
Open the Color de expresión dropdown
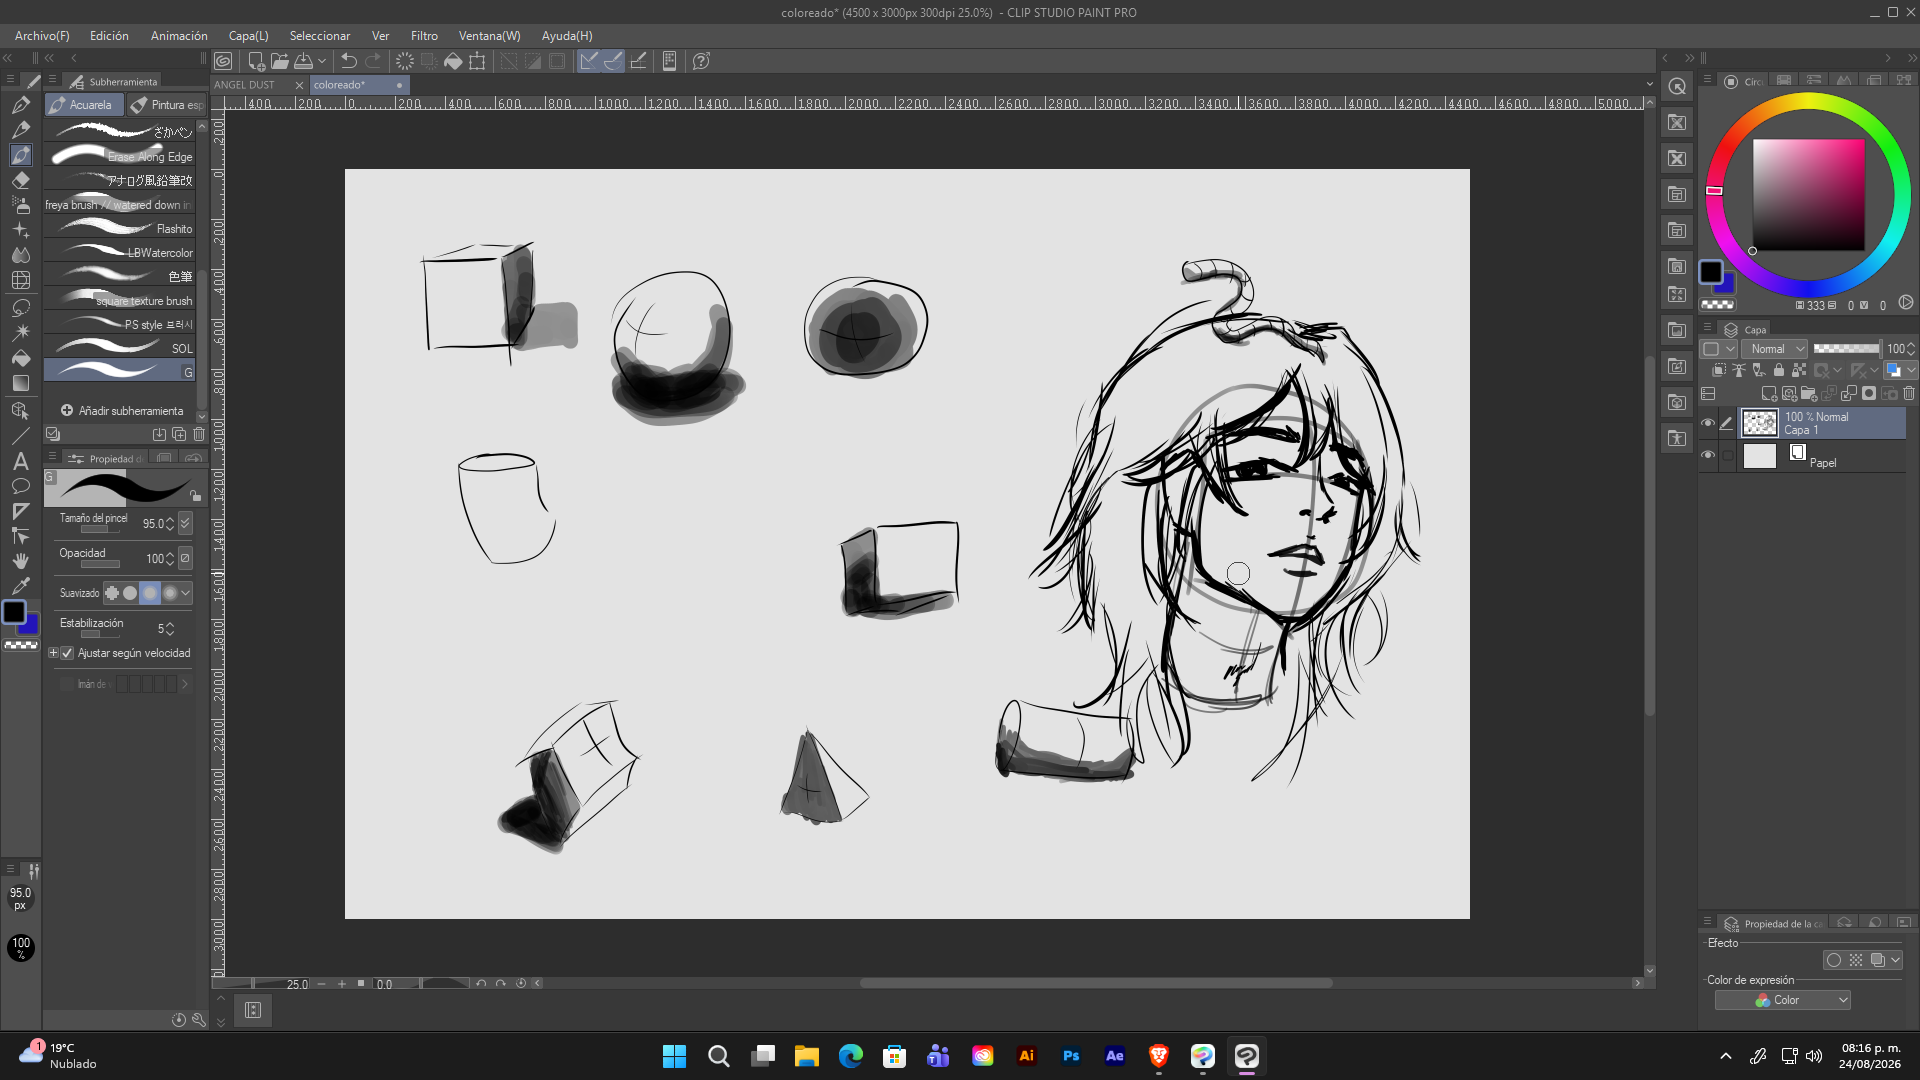point(1783,1000)
